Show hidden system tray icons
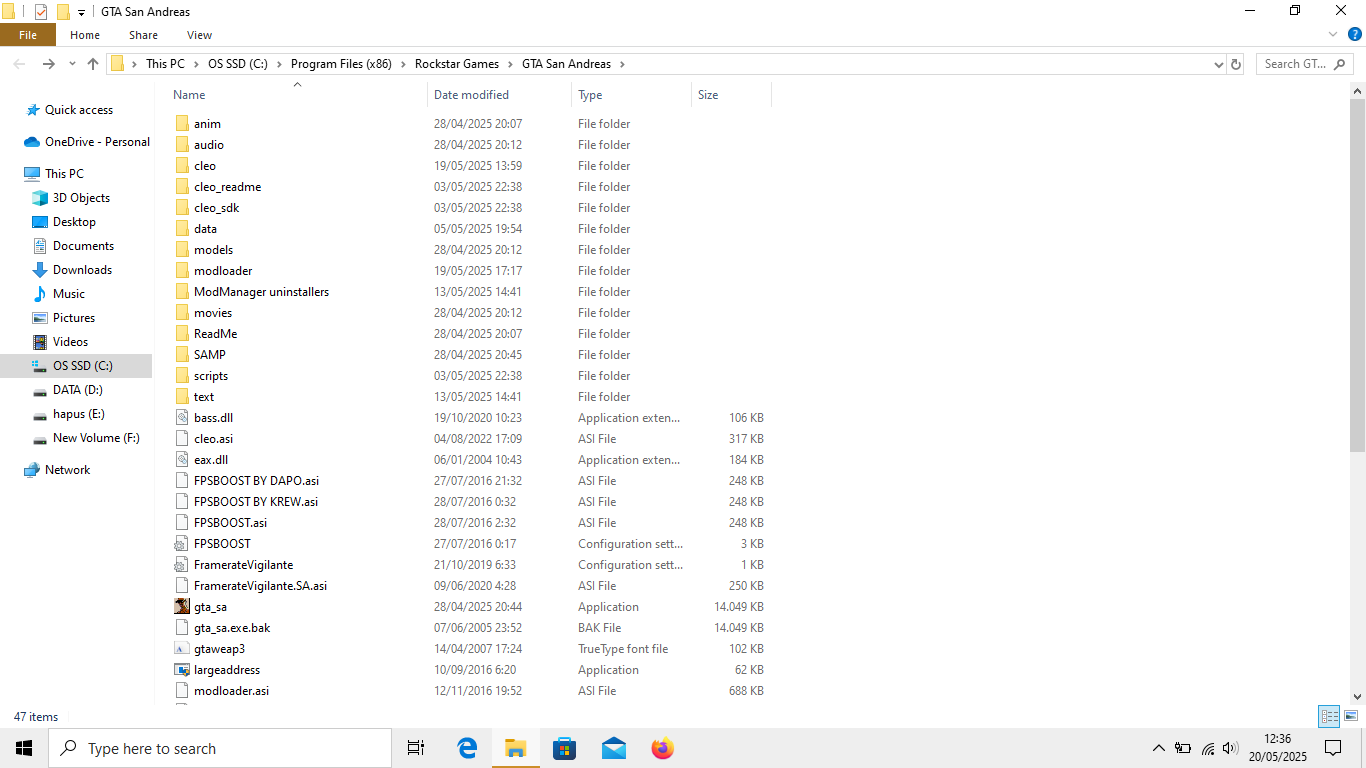Image resolution: width=1366 pixels, height=768 pixels. [x=1159, y=748]
